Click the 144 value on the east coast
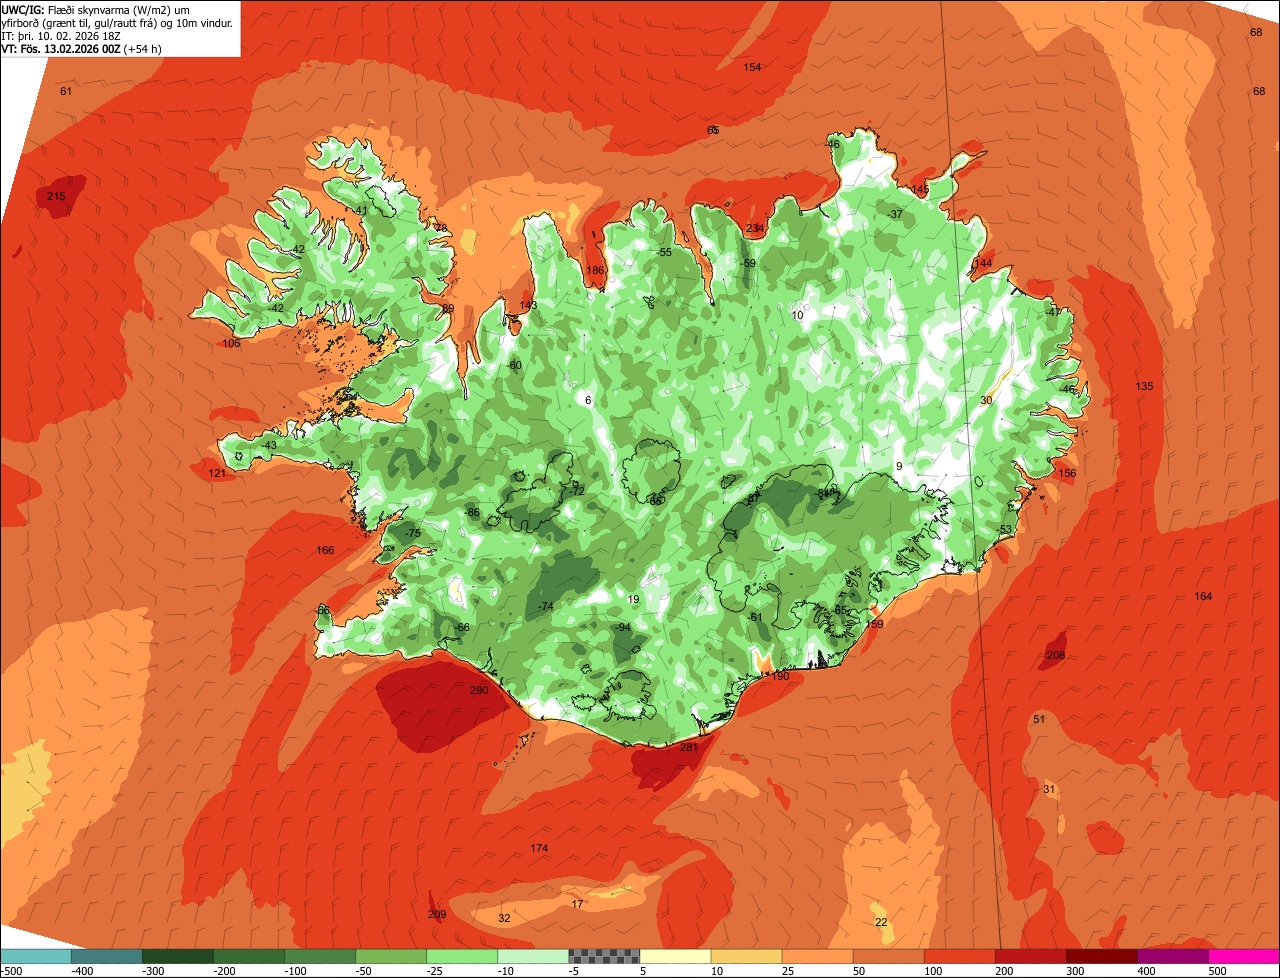Image resolution: width=1280 pixels, height=978 pixels. 983,263
